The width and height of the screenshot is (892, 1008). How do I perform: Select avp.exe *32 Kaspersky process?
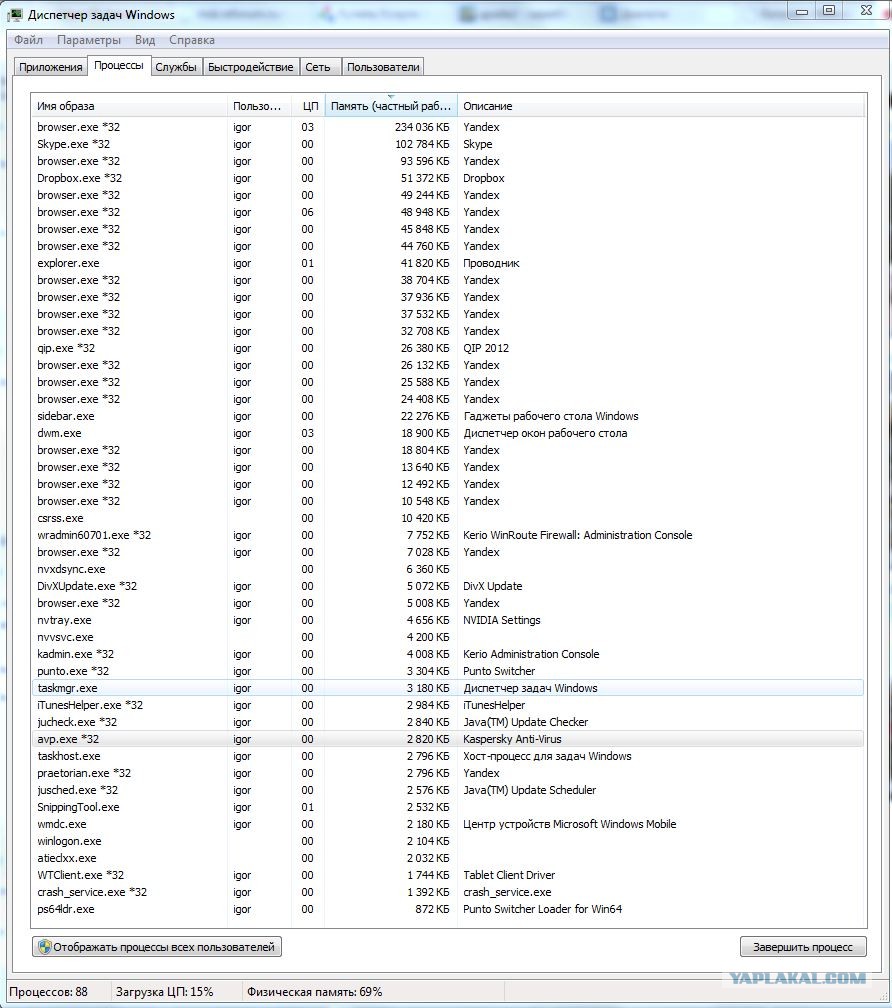[447, 739]
